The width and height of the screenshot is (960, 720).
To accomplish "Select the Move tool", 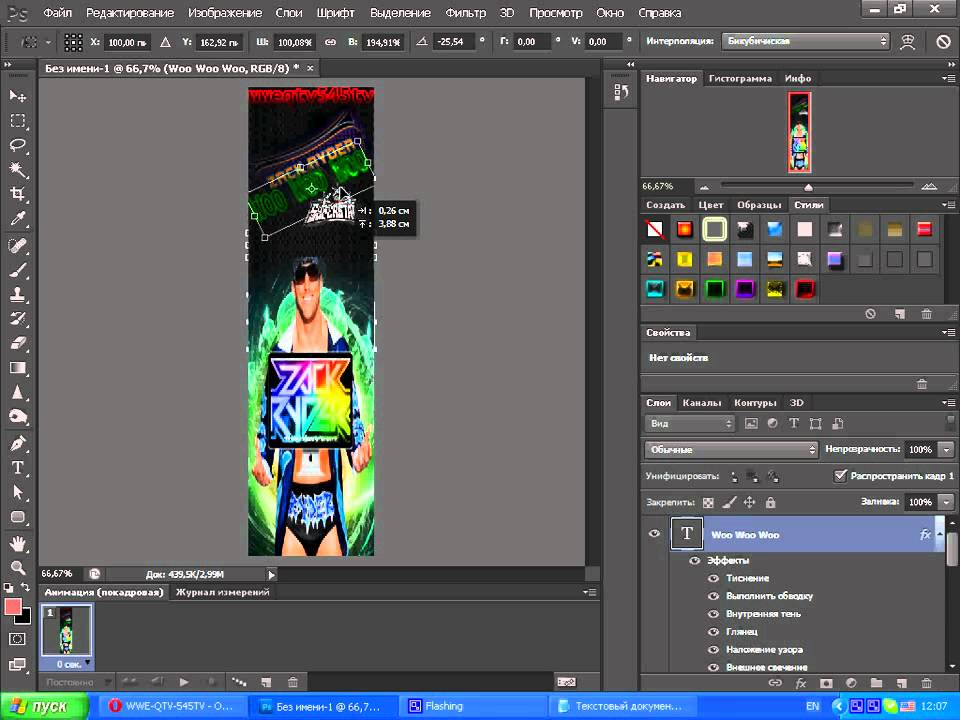I will tap(18, 96).
